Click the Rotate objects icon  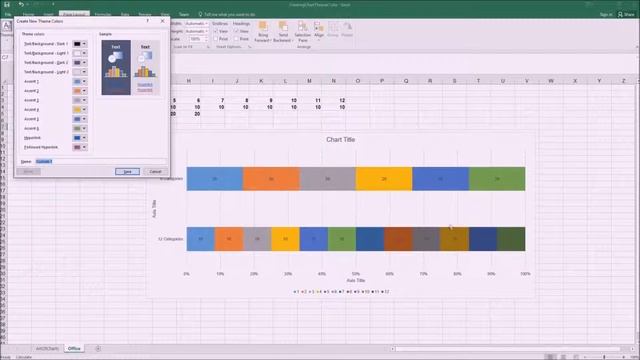[x=347, y=27]
